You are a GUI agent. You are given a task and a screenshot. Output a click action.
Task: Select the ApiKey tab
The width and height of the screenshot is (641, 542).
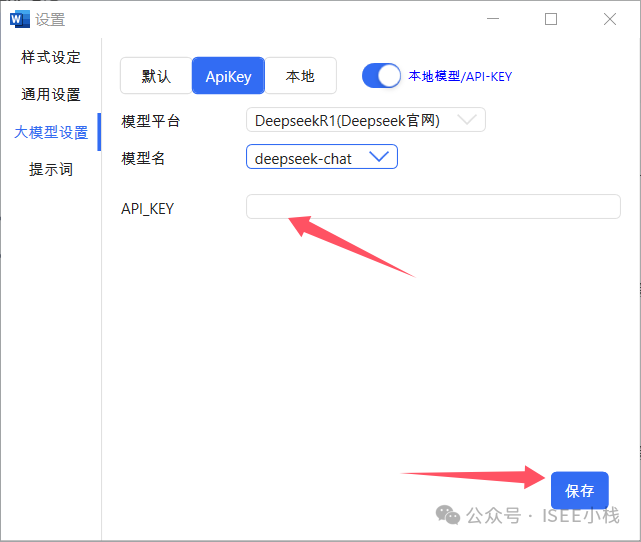pyautogui.click(x=229, y=76)
